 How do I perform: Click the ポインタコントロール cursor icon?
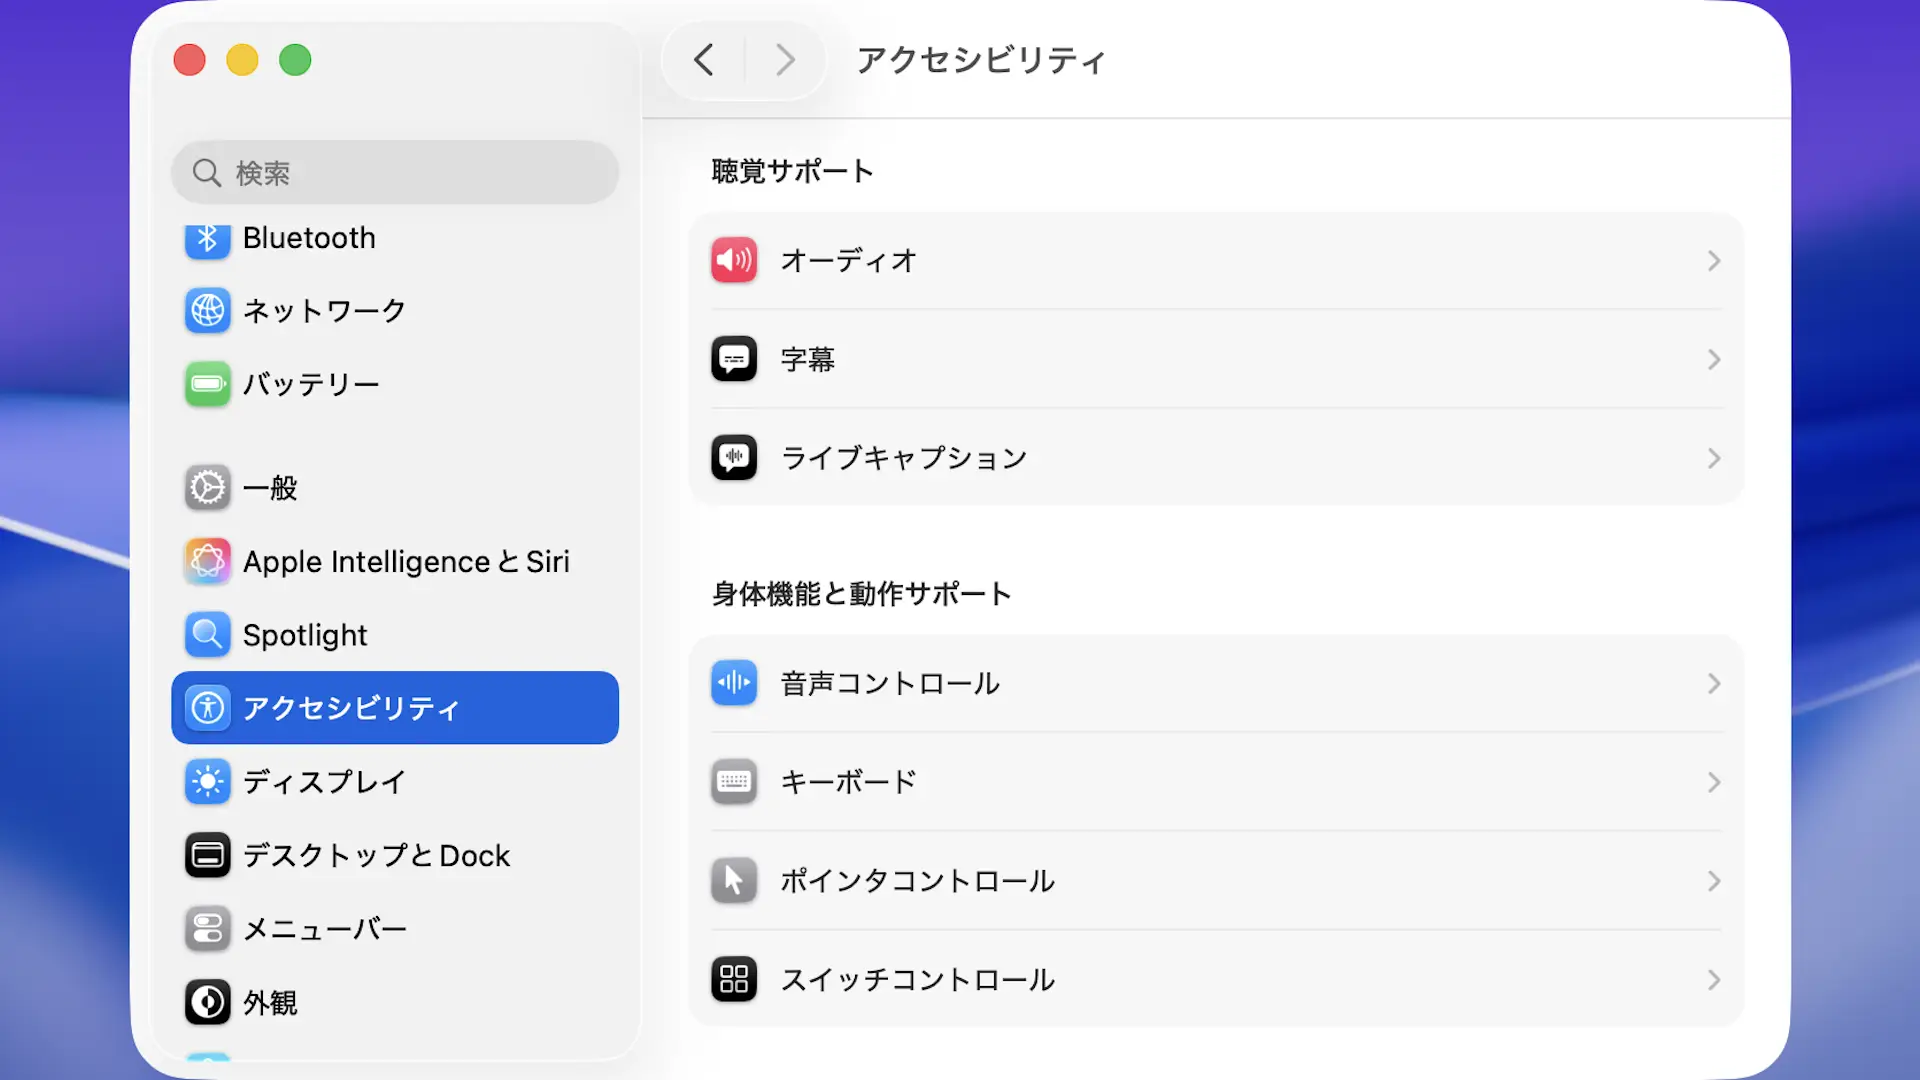(x=734, y=881)
